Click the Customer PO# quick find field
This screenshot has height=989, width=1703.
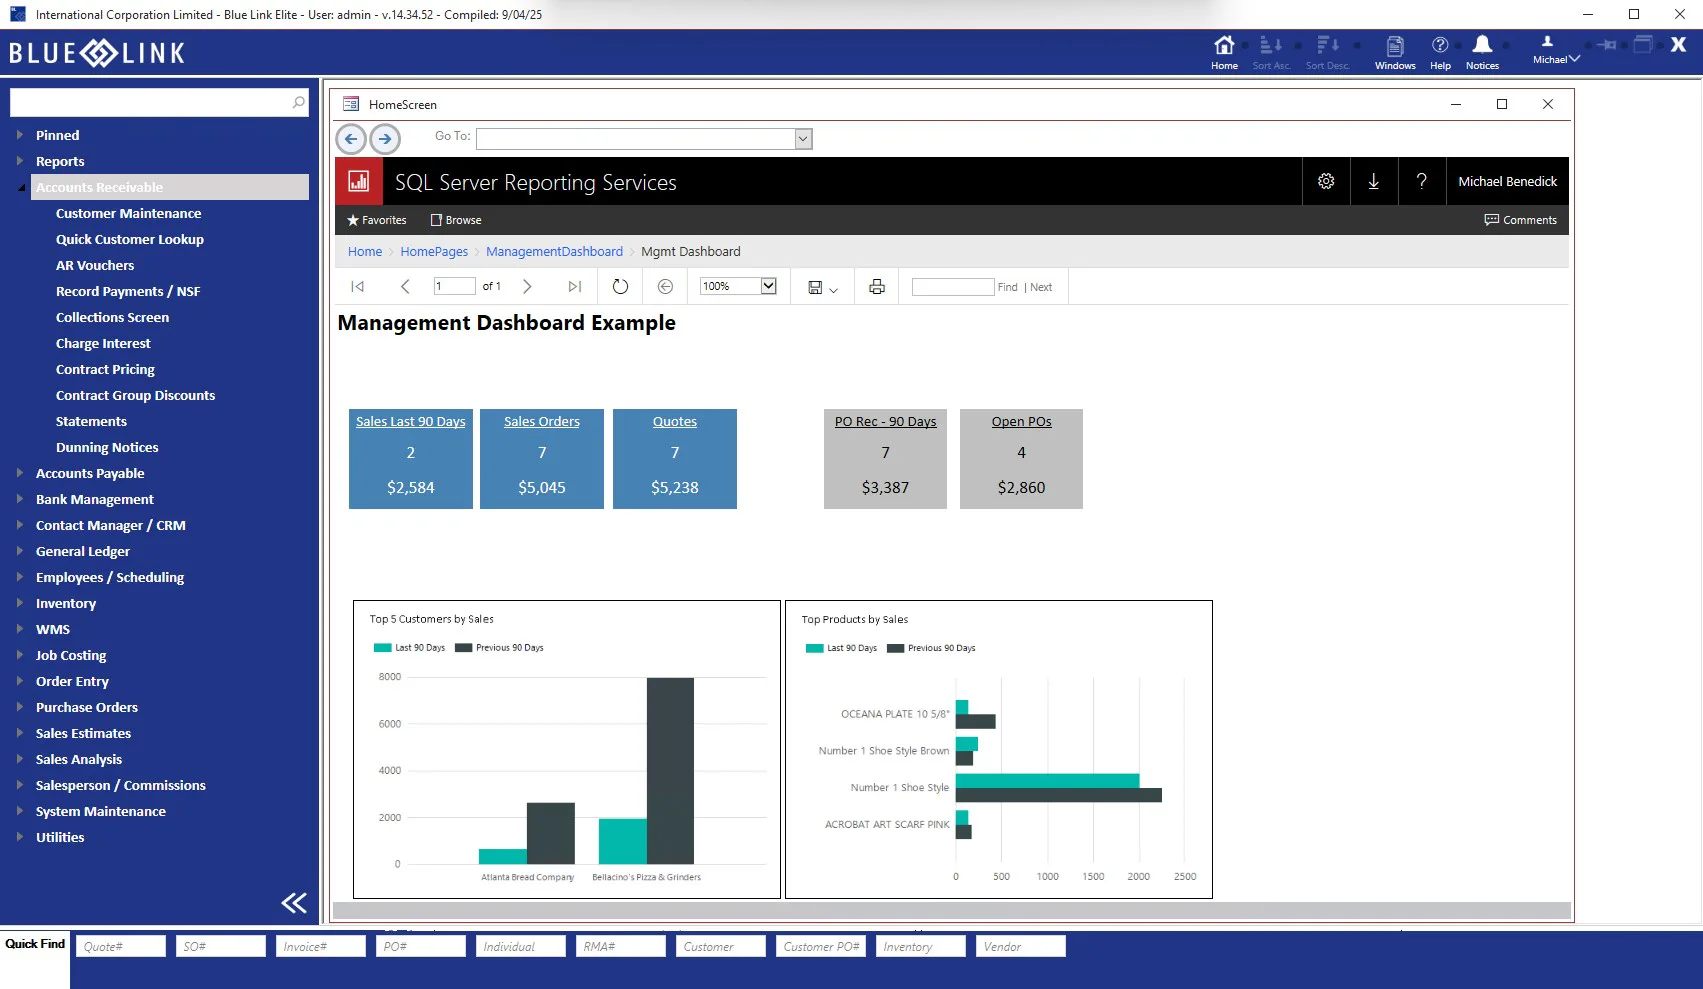pos(821,946)
